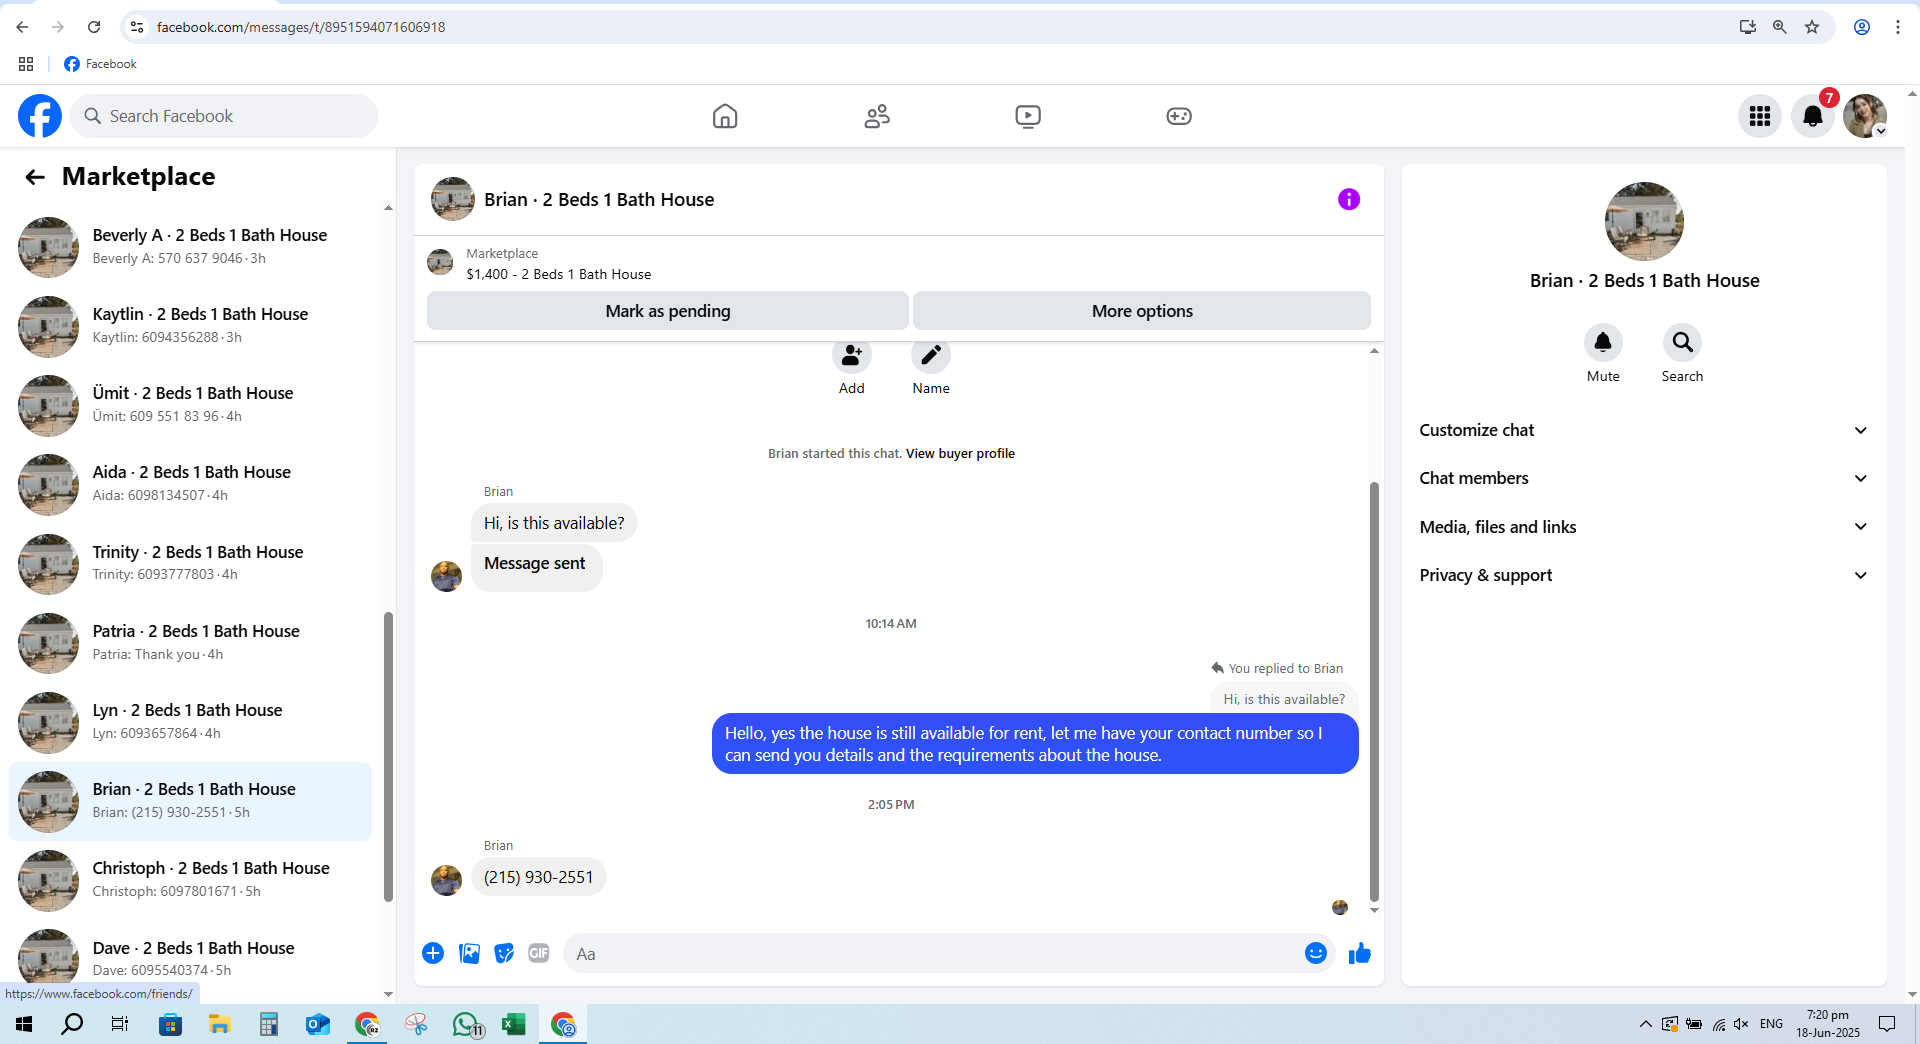The image size is (1920, 1044).
Task: Attach a file using the photo icon
Action: (x=469, y=953)
